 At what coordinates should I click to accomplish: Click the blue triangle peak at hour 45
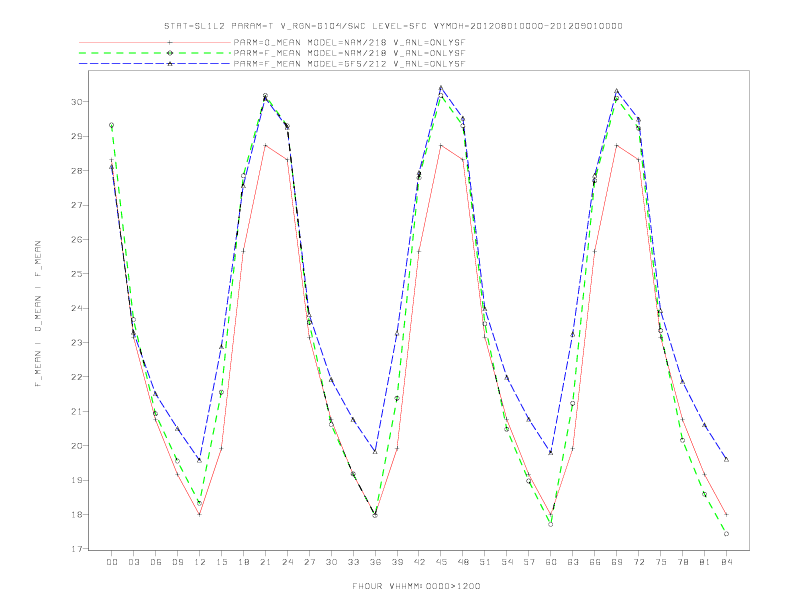tap(441, 88)
